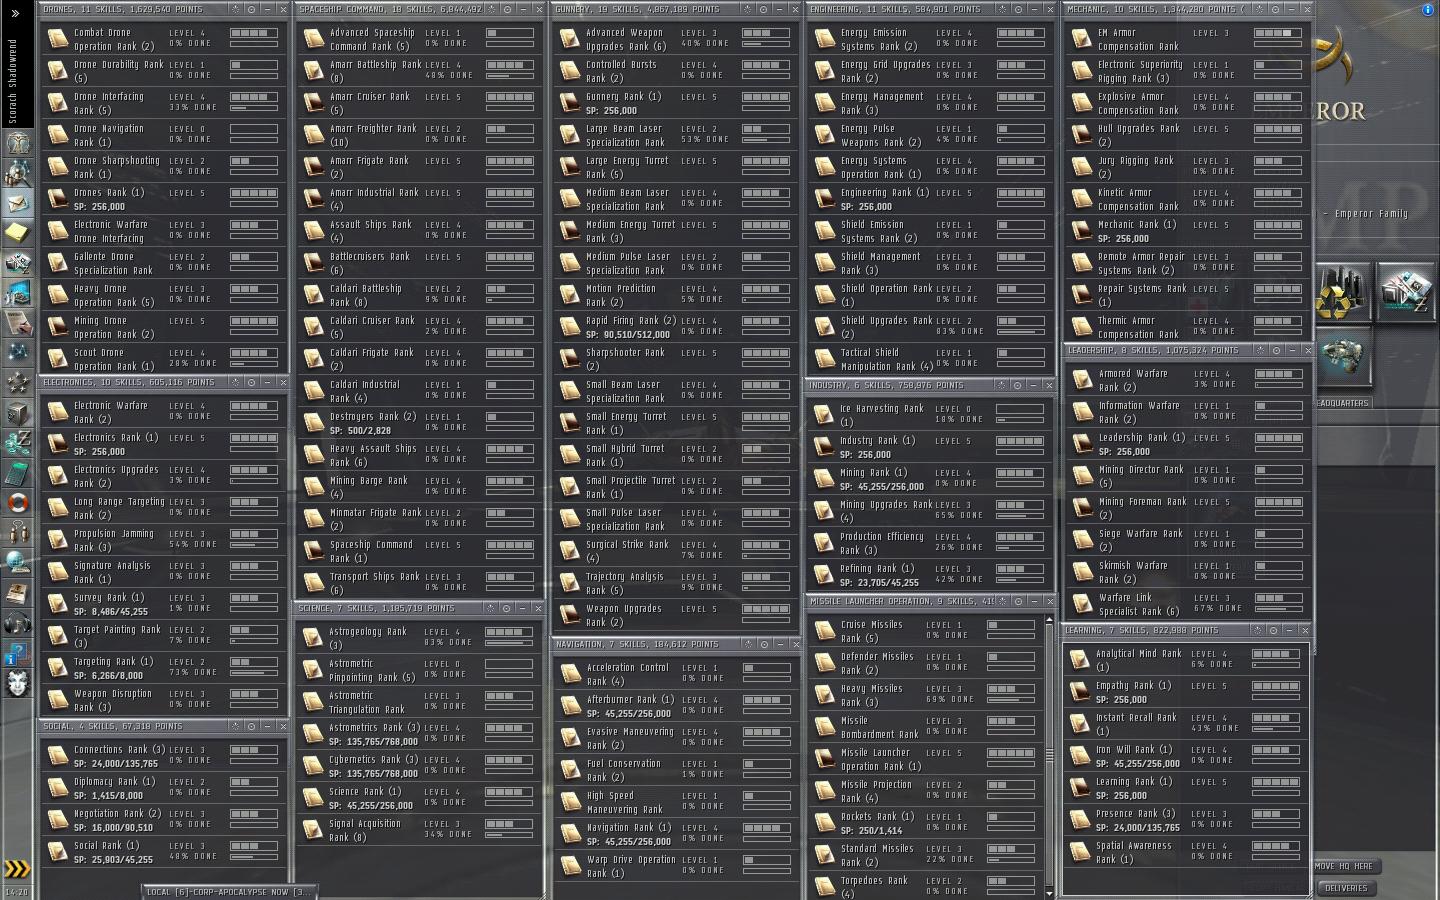
Task: Toggle the pin on the Engineering window
Action: point(1003,9)
